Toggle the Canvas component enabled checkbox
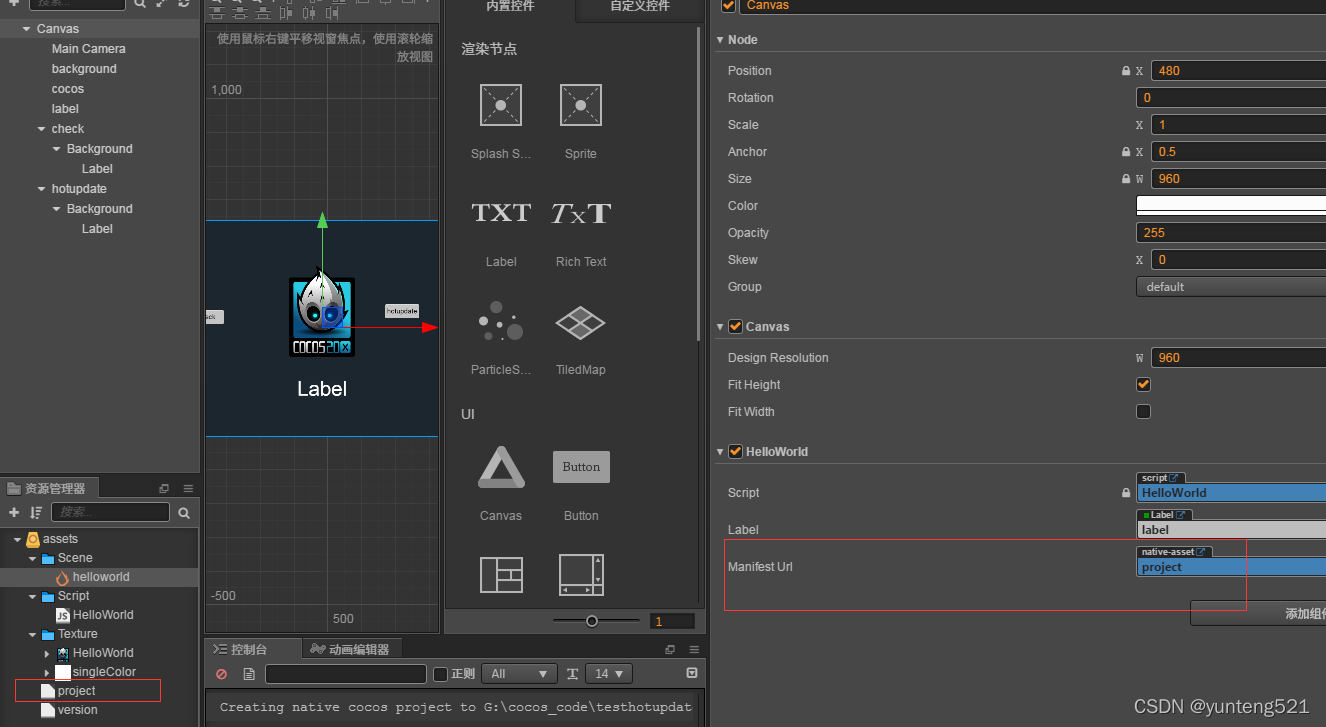The height and width of the screenshot is (727, 1326). pyautogui.click(x=735, y=327)
